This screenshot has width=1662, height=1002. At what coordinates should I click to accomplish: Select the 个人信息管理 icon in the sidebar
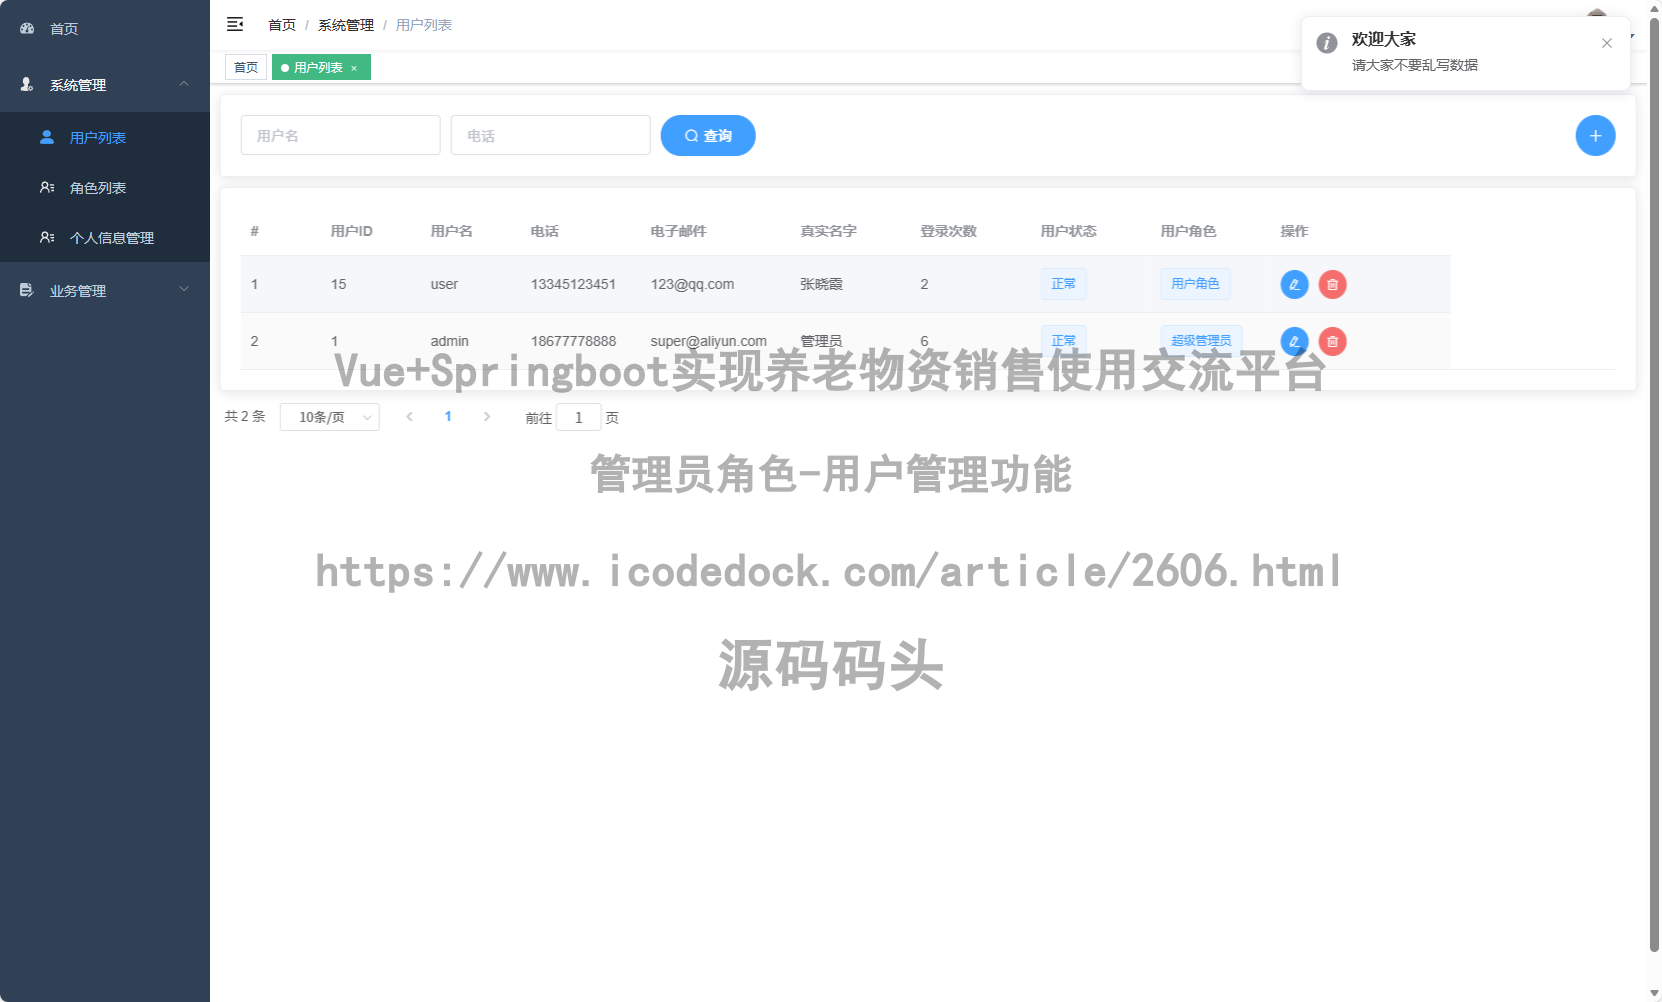pos(46,237)
